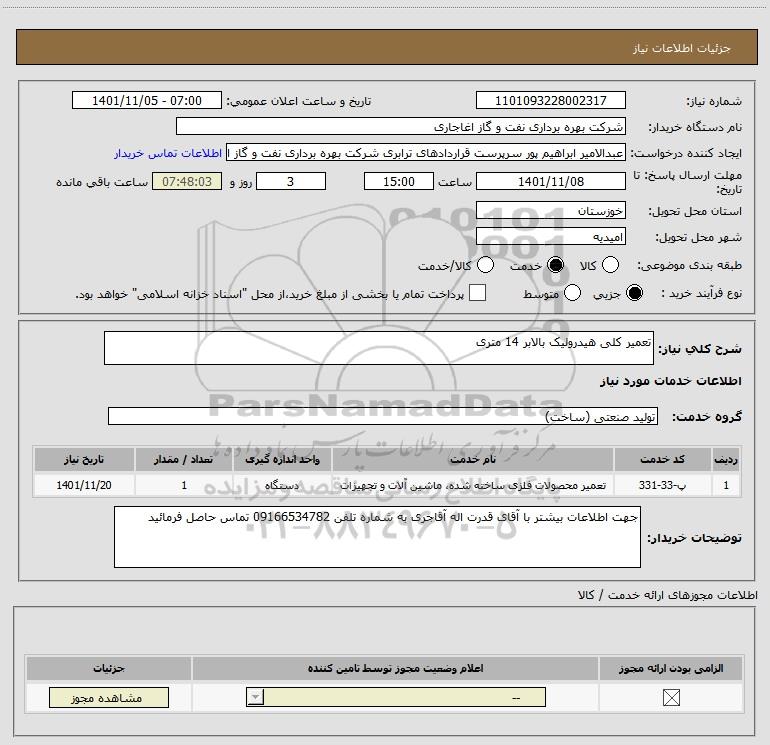The width and height of the screenshot is (770, 745).
Task: Click the شماره نیاز field 1101093228002317
Action: [x=550, y=101]
